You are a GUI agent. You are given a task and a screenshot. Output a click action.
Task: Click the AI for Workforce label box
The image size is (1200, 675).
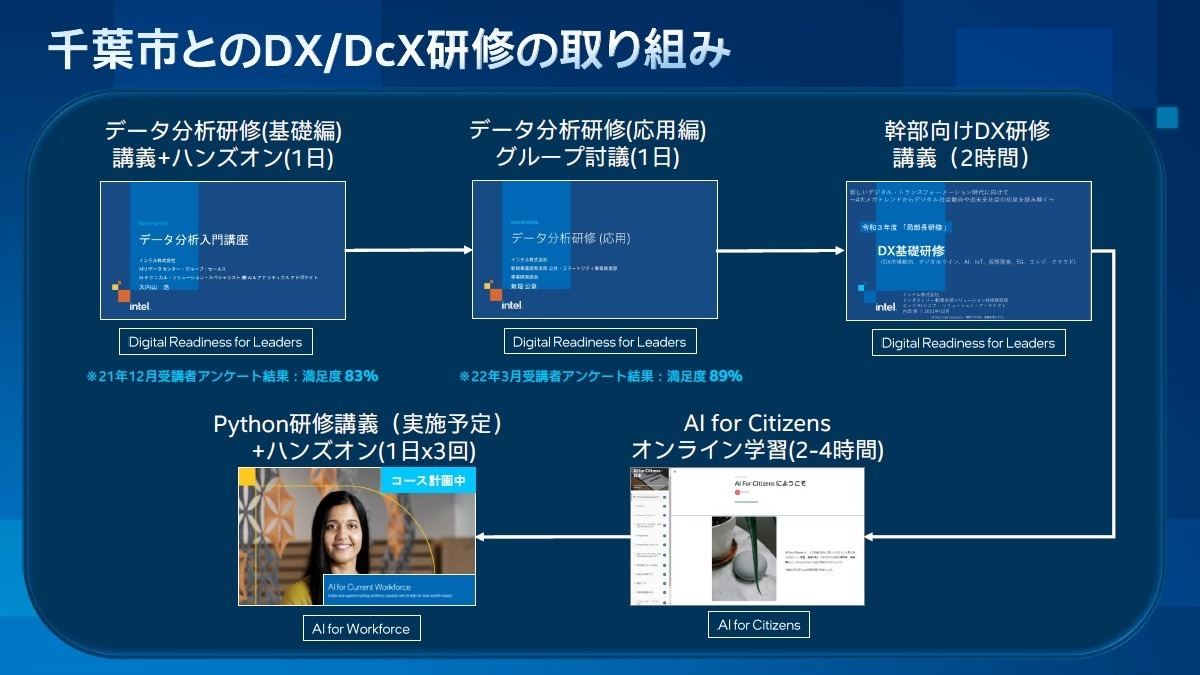[x=361, y=629]
